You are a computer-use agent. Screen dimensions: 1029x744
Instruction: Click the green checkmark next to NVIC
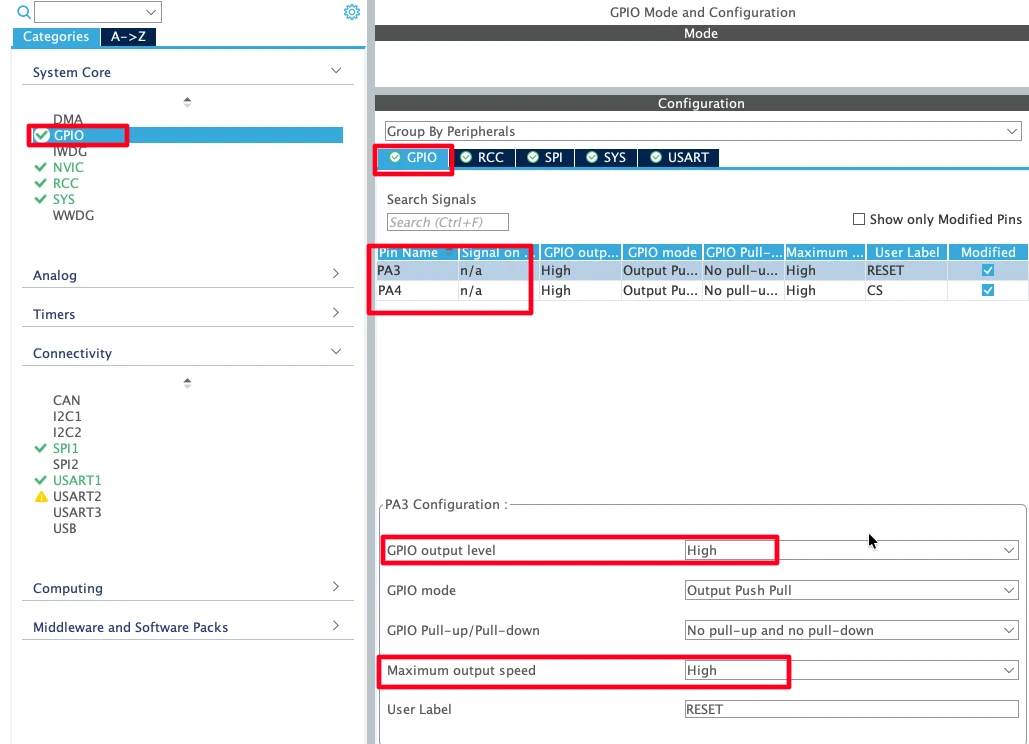(41, 168)
